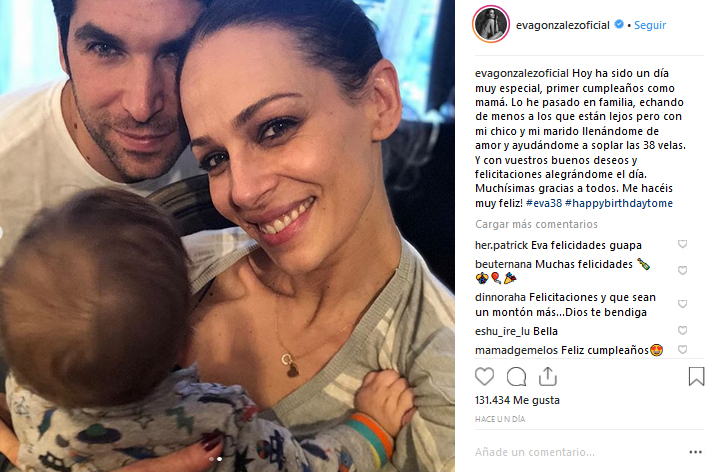Open the #eva38 hashtag link
This screenshot has height=472, width=706.
(544, 203)
